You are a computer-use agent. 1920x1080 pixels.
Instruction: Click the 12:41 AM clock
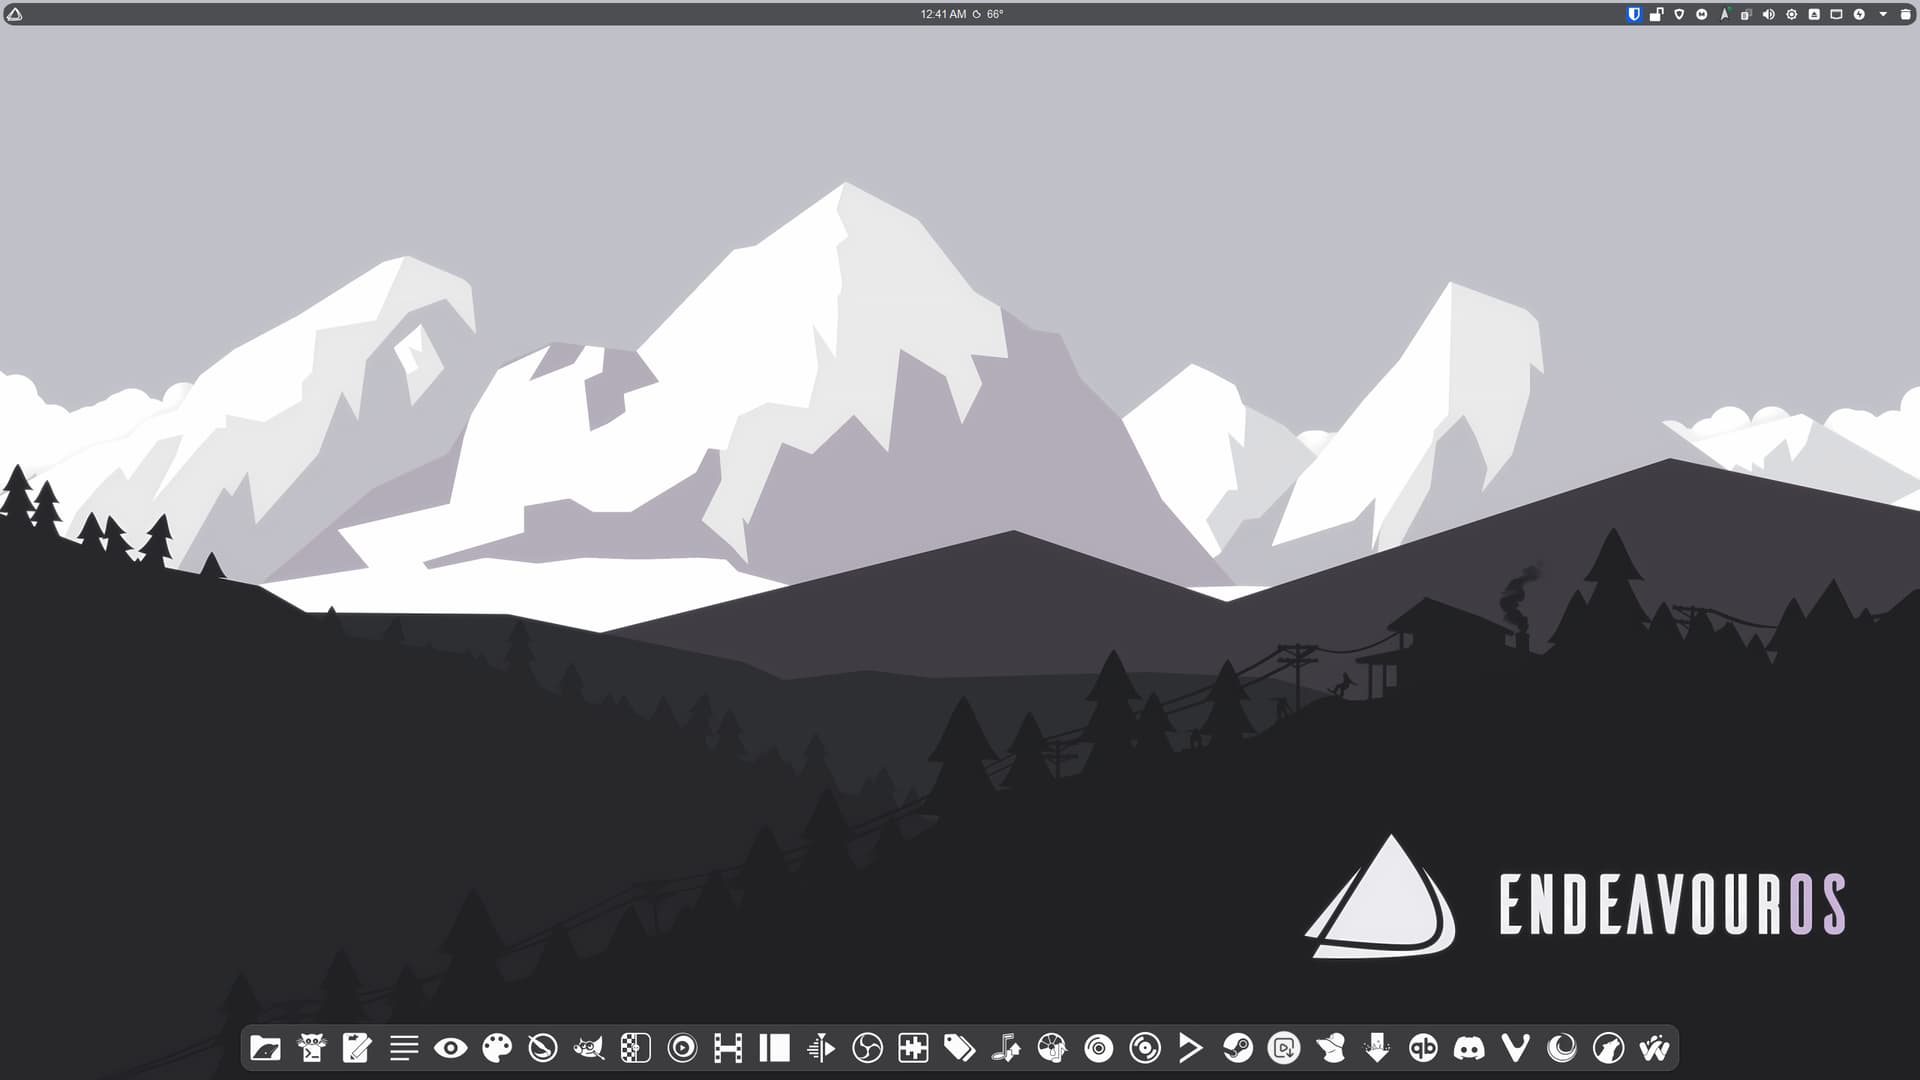point(943,14)
